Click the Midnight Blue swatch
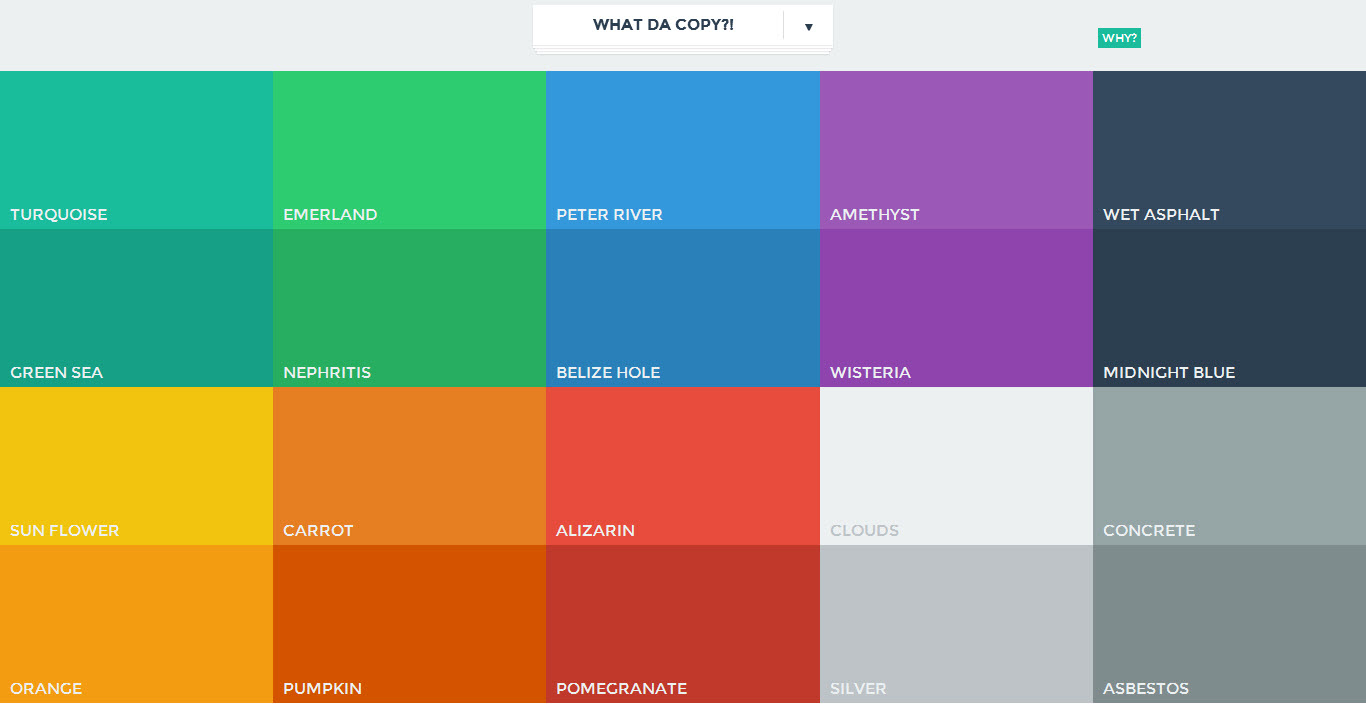 point(1229,308)
